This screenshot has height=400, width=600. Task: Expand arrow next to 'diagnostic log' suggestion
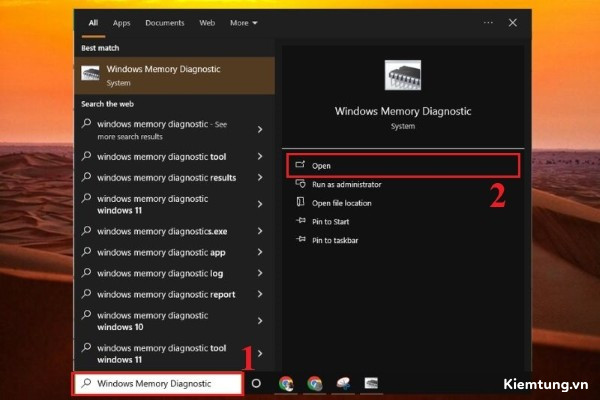[x=260, y=273]
